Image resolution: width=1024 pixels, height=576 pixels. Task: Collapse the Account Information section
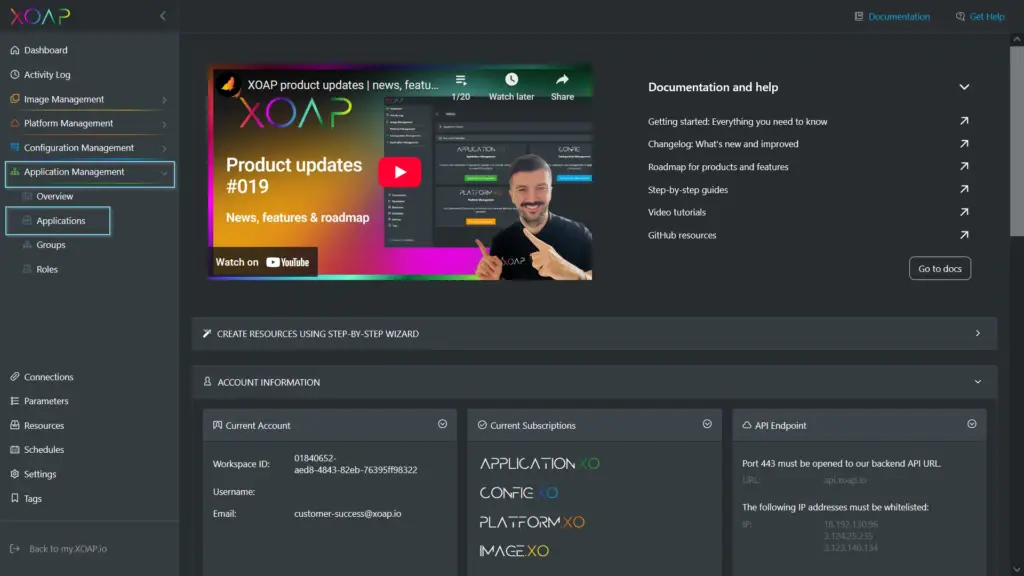click(977, 382)
